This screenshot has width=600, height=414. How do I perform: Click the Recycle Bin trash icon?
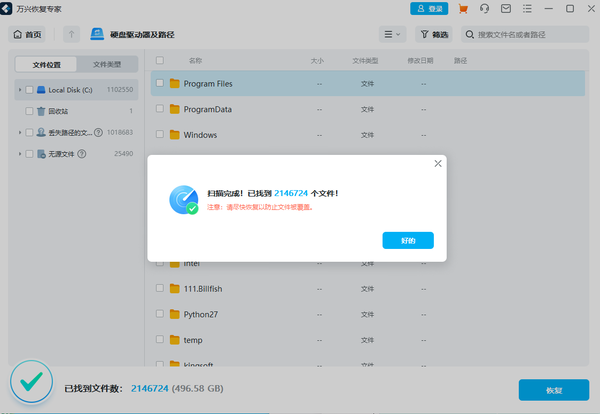41,111
